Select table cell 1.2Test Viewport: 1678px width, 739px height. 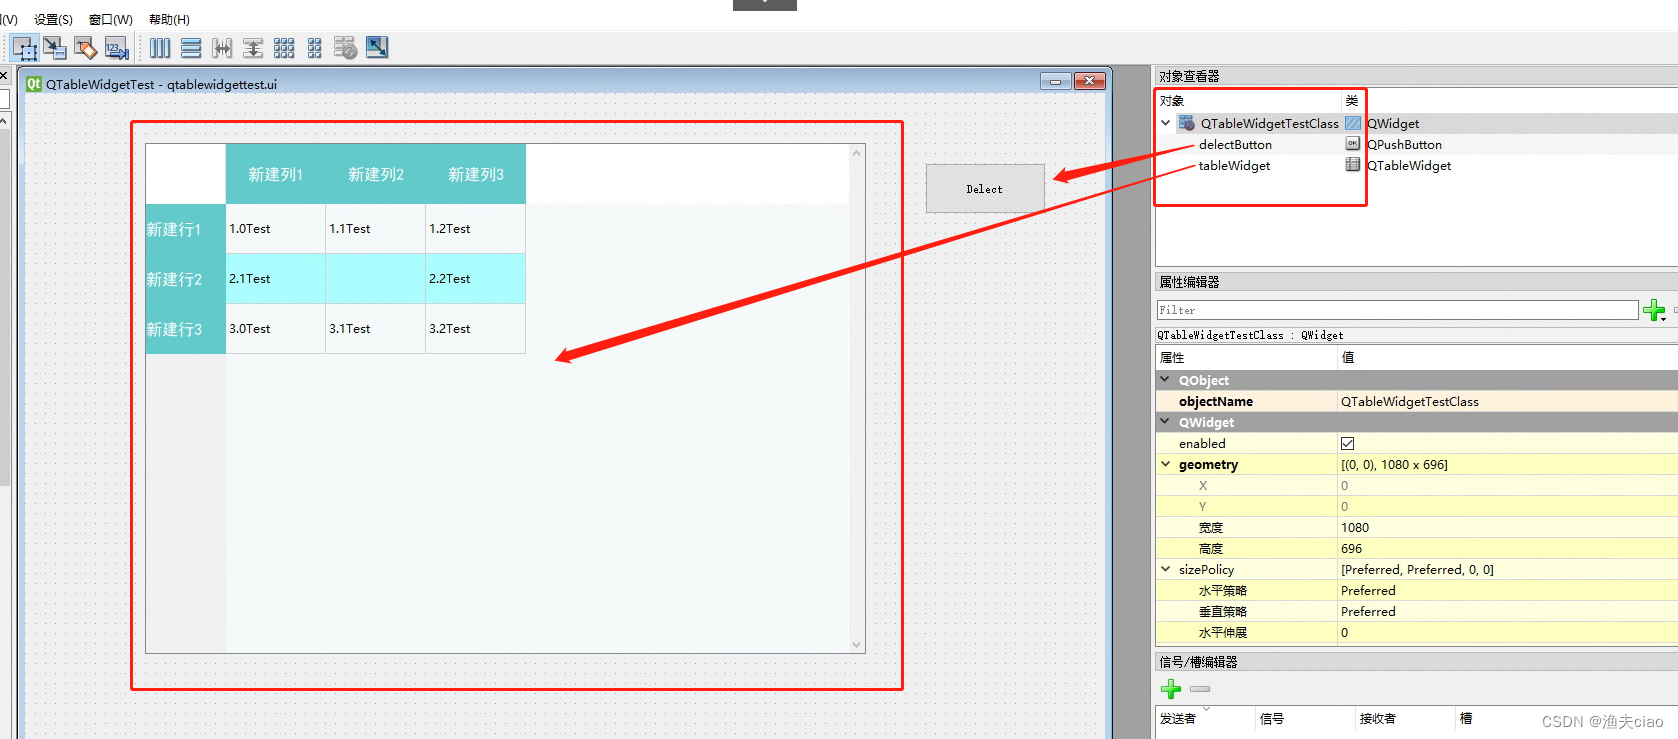pos(476,229)
